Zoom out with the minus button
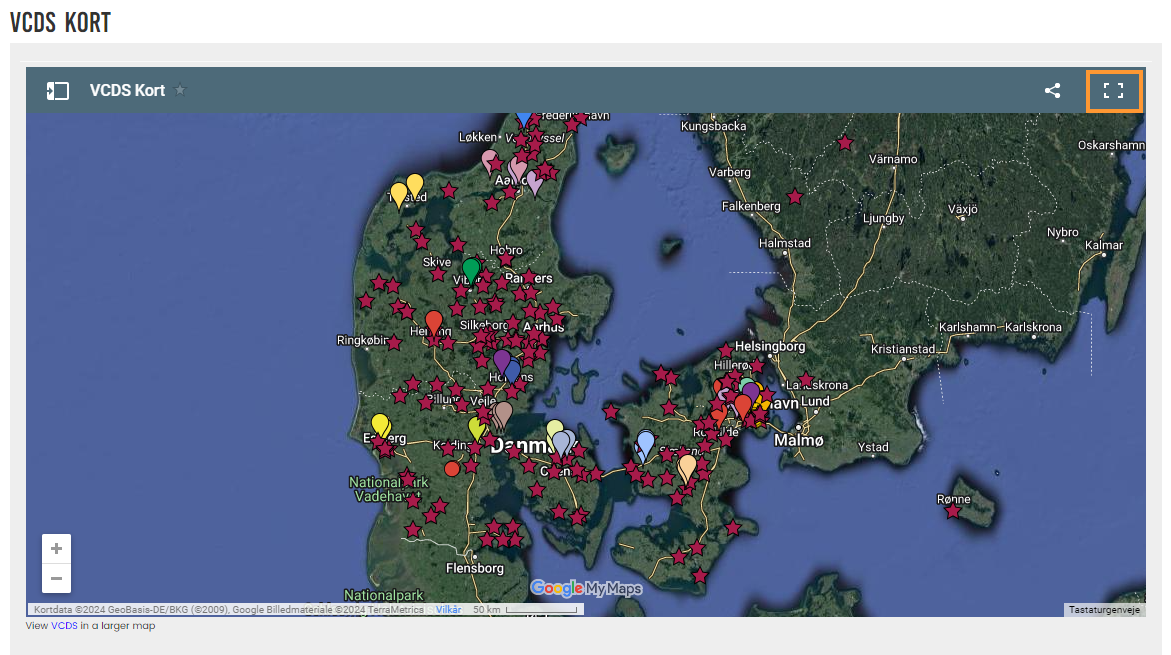The height and width of the screenshot is (655, 1171). (x=56, y=578)
